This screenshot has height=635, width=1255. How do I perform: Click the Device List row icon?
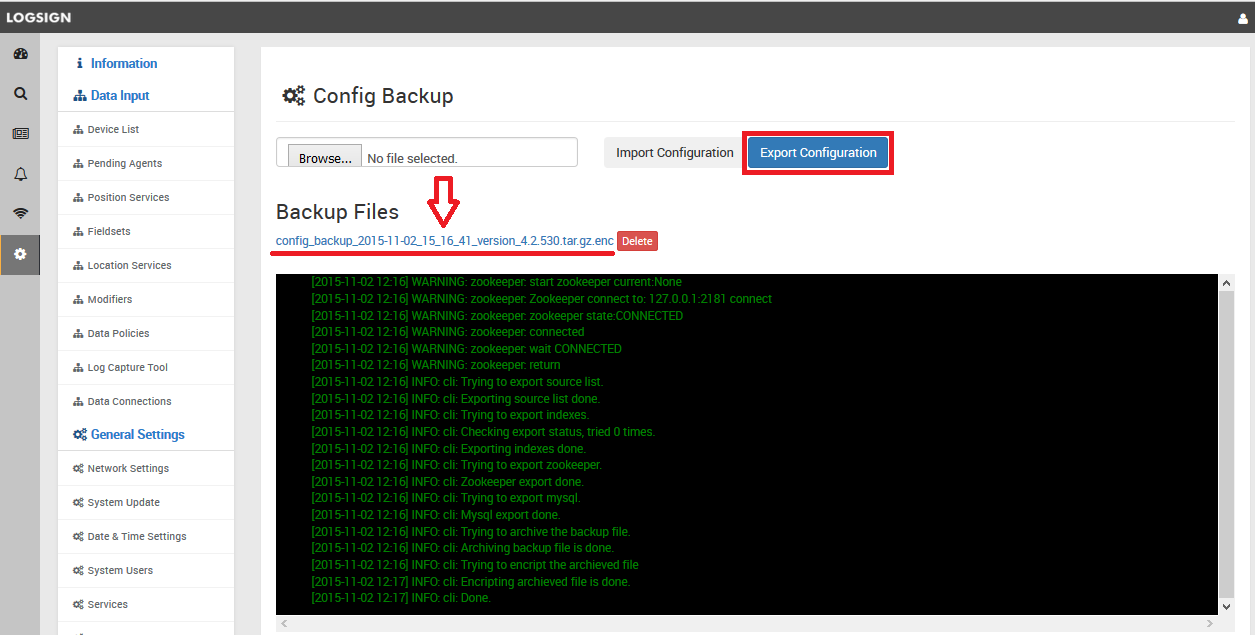click(x=78, y=130)
